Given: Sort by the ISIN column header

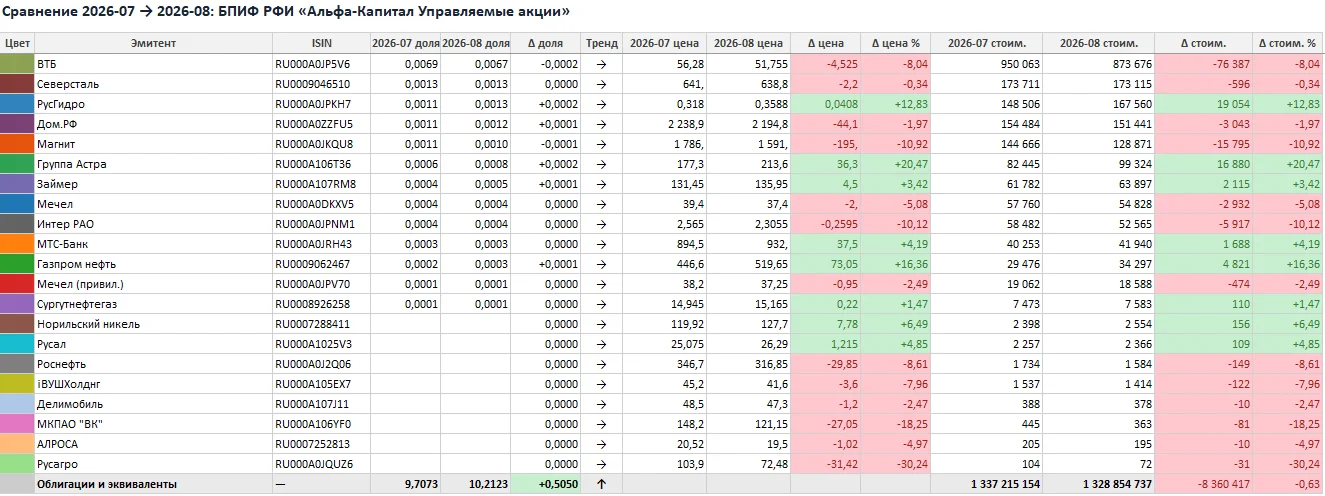Looking at the screenshot, I should [x=321, y=43].
